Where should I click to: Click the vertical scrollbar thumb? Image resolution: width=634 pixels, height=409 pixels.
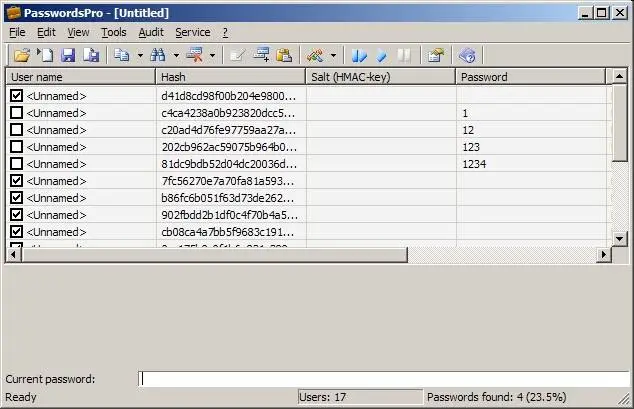point(619,123)
